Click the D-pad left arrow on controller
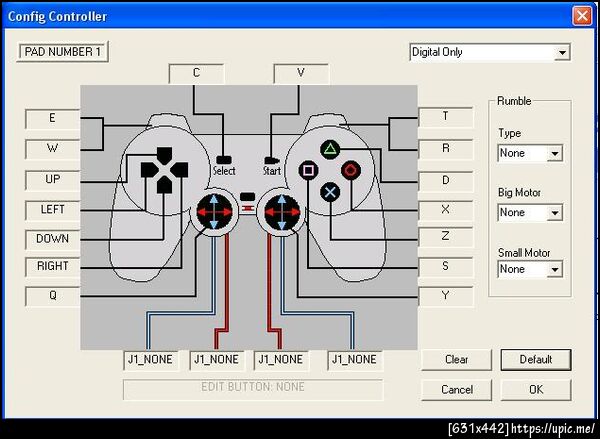This screenshot has width=600, height=439. click(x=149, y=170)
